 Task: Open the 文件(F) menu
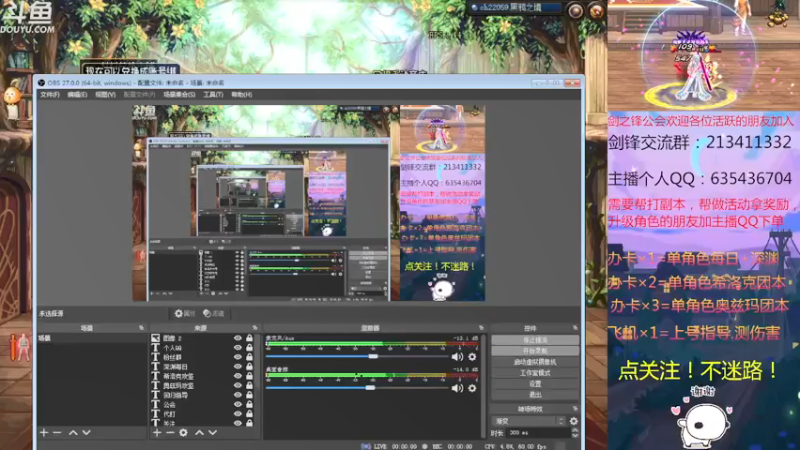[49, 95]
